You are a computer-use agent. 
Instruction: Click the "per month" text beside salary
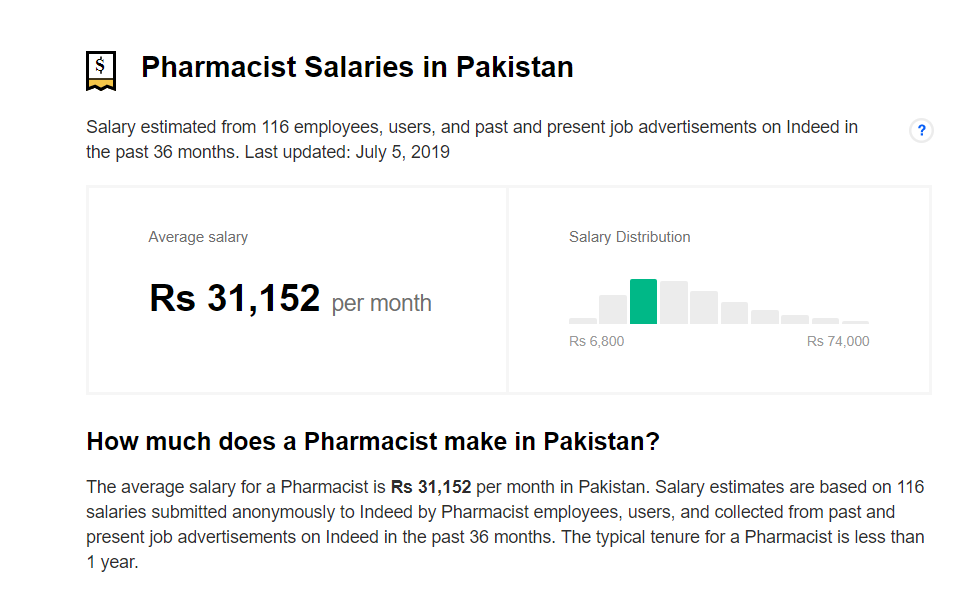click(382, 303)
